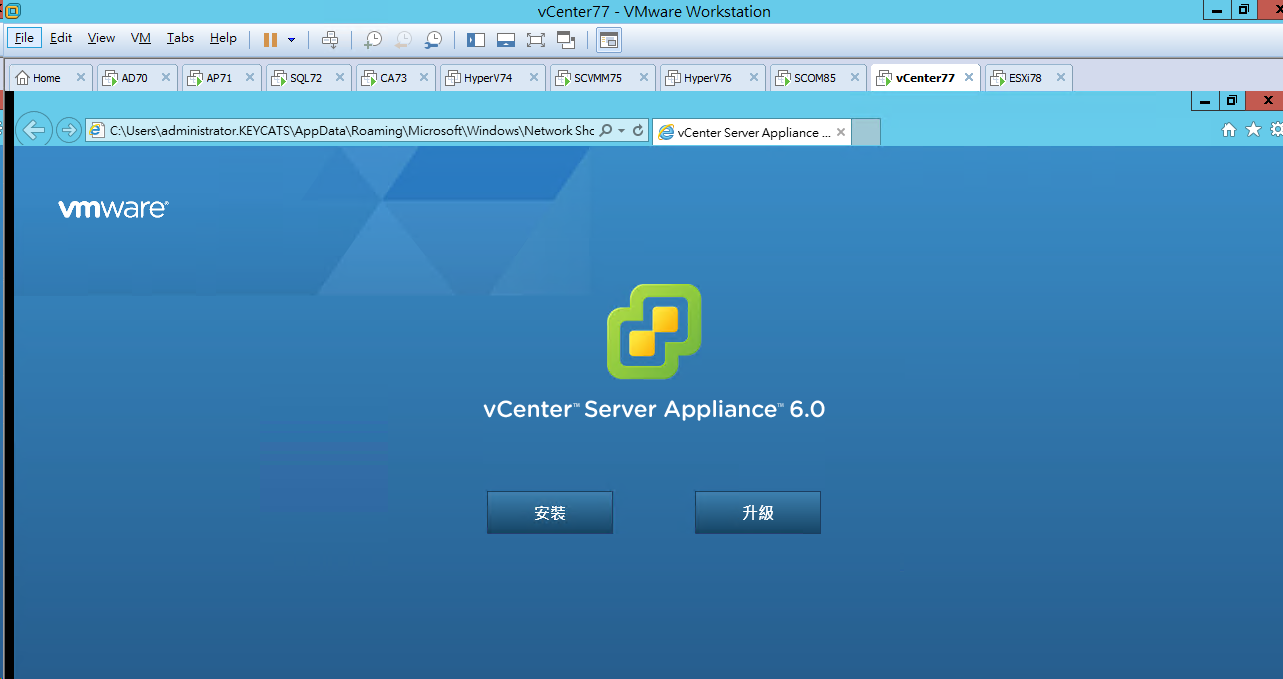
Task: Close the ESXi78 tab
Action: pos(1060,77)
